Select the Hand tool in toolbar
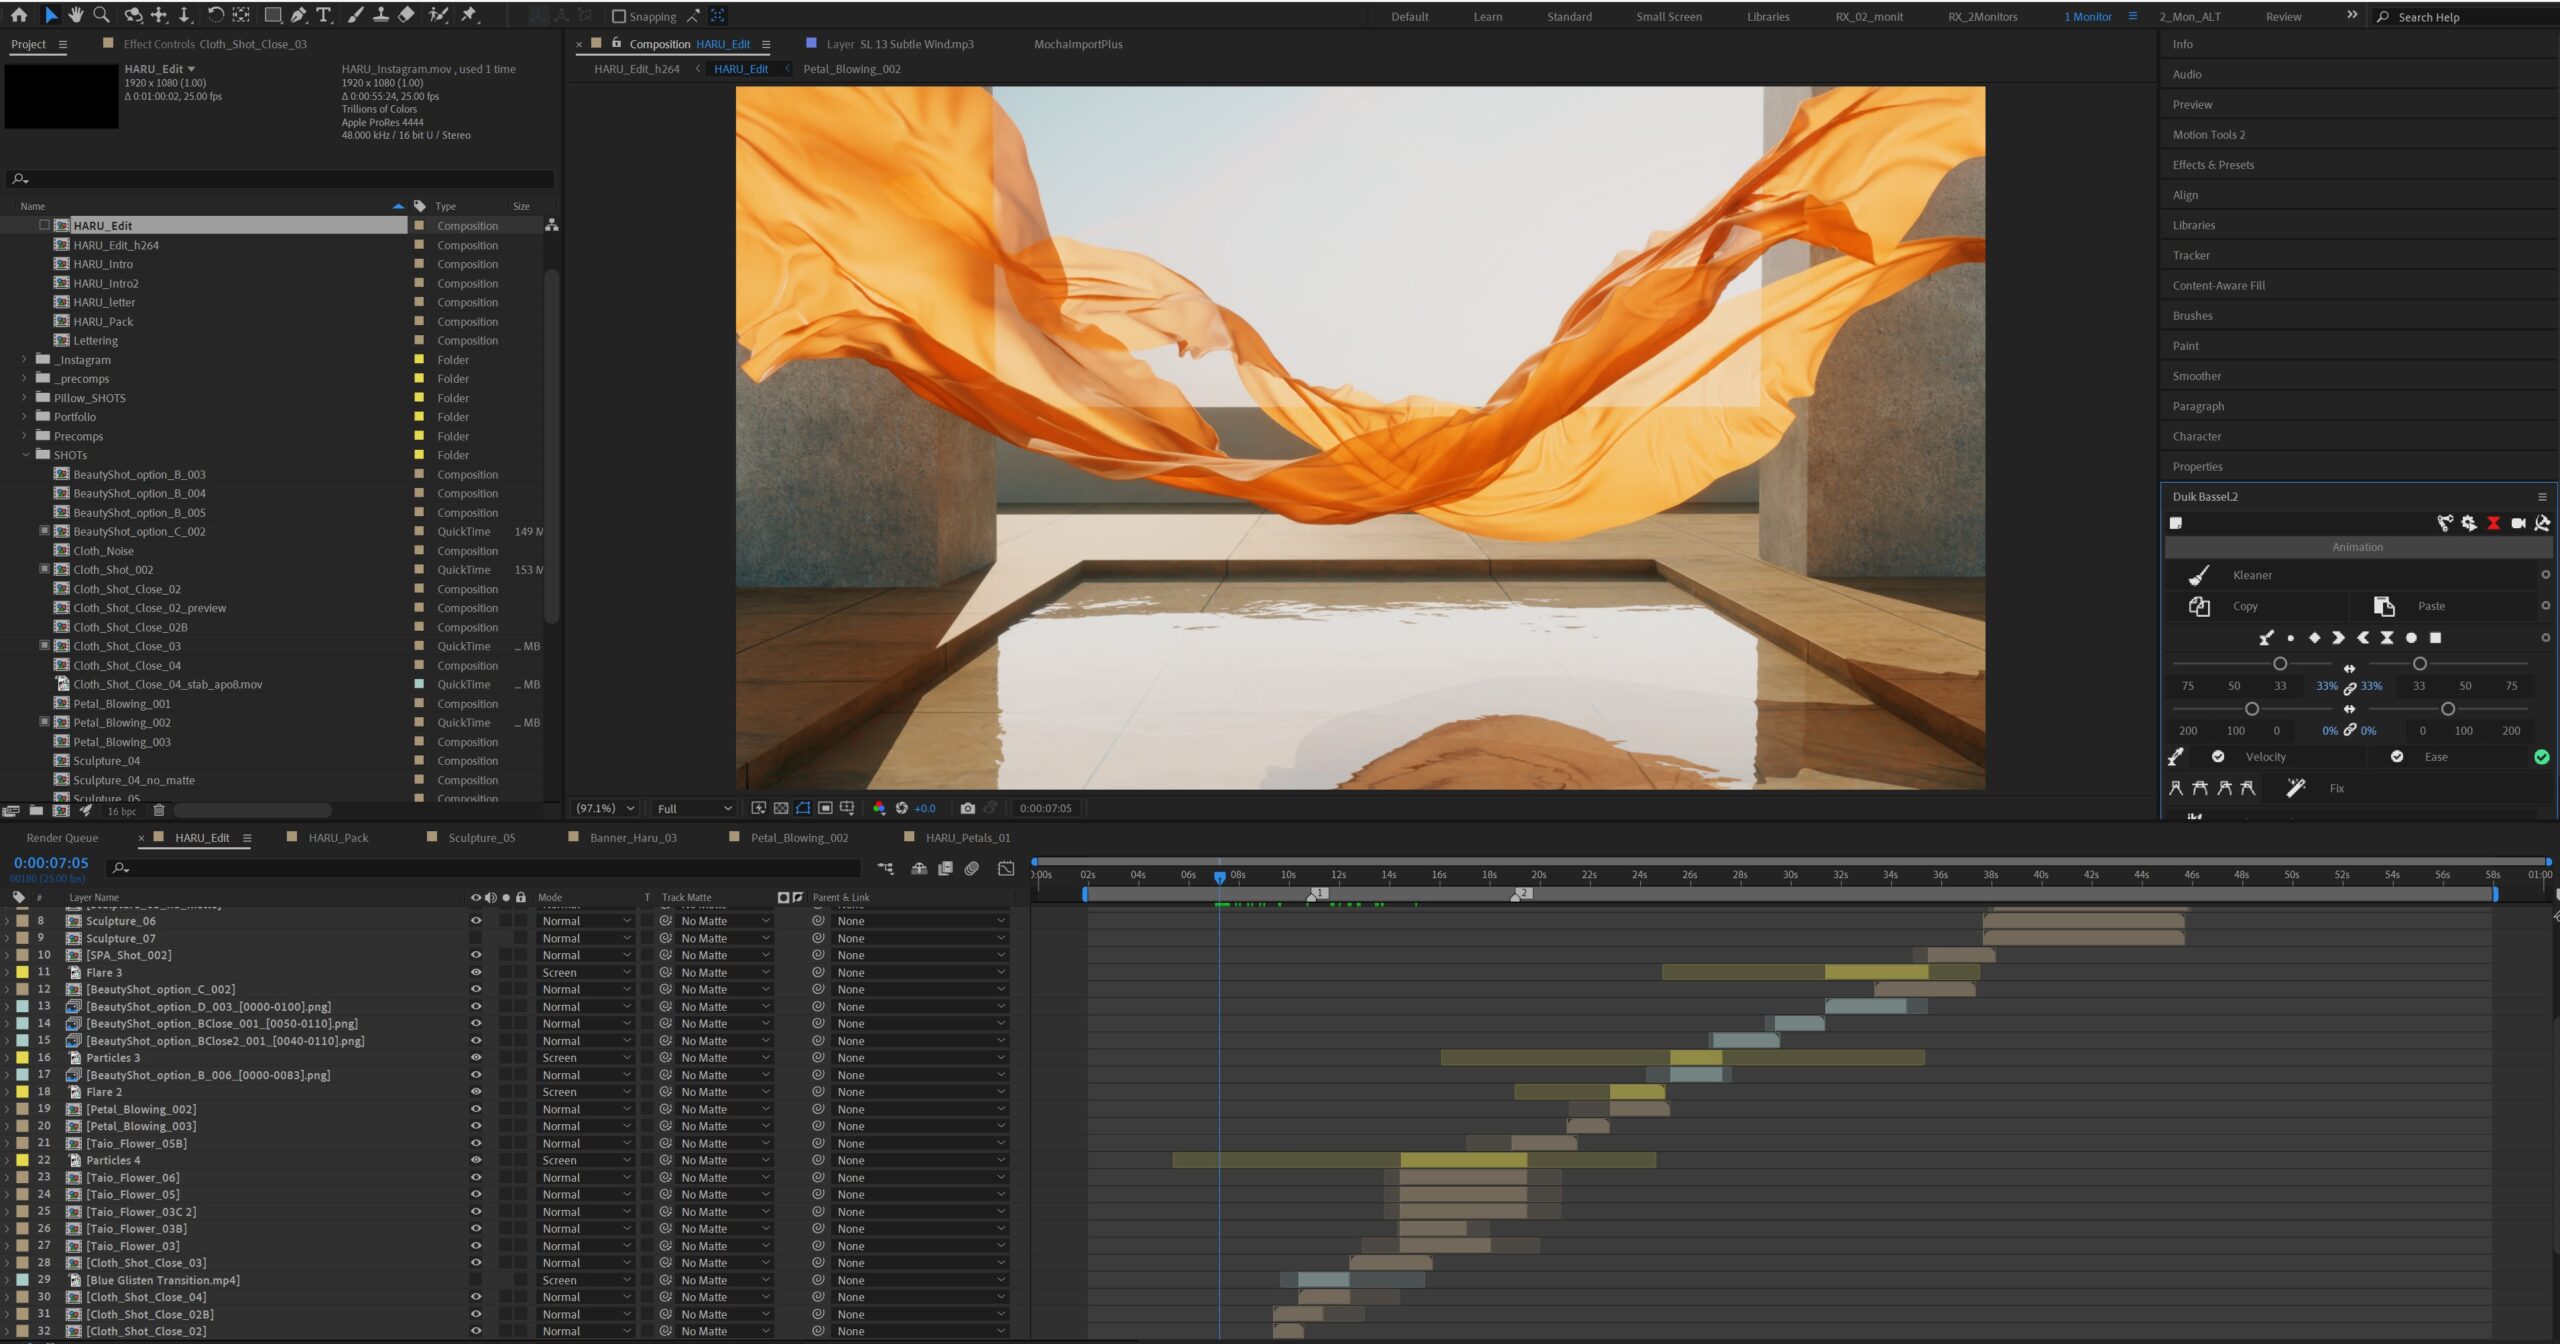Viewport: 2560px width, 1344px height. pos(76,15)
